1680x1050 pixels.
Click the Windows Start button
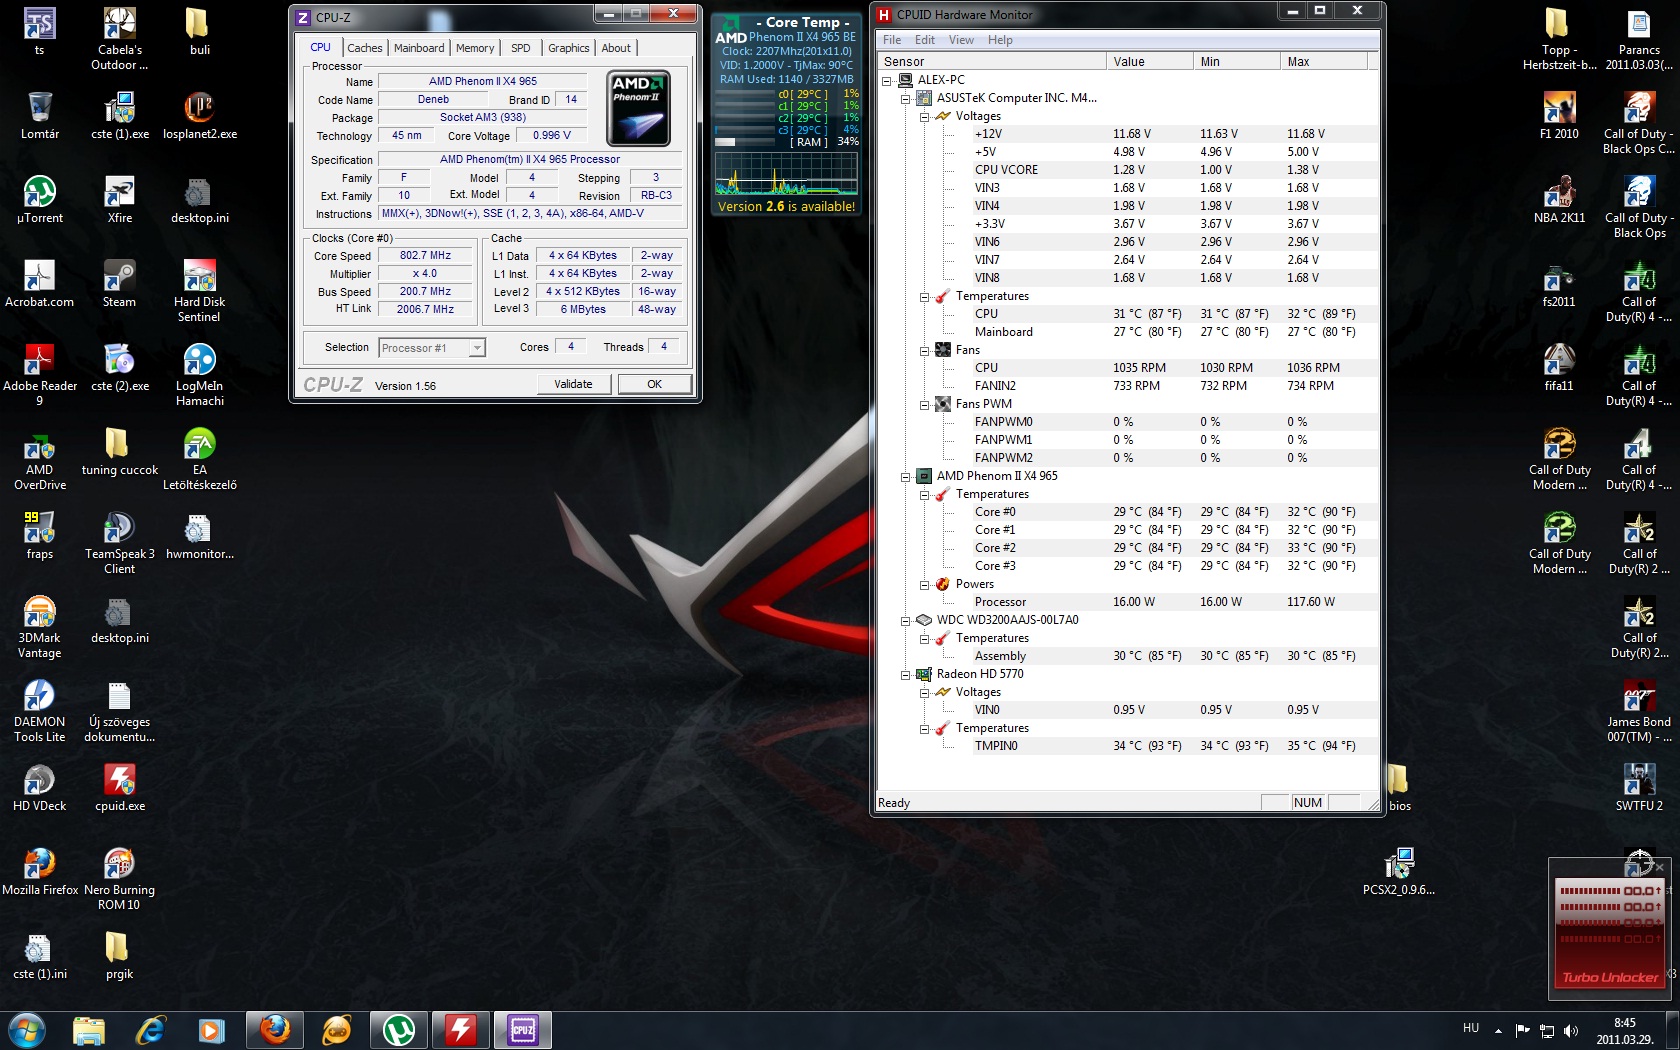tap(26, 1030)
